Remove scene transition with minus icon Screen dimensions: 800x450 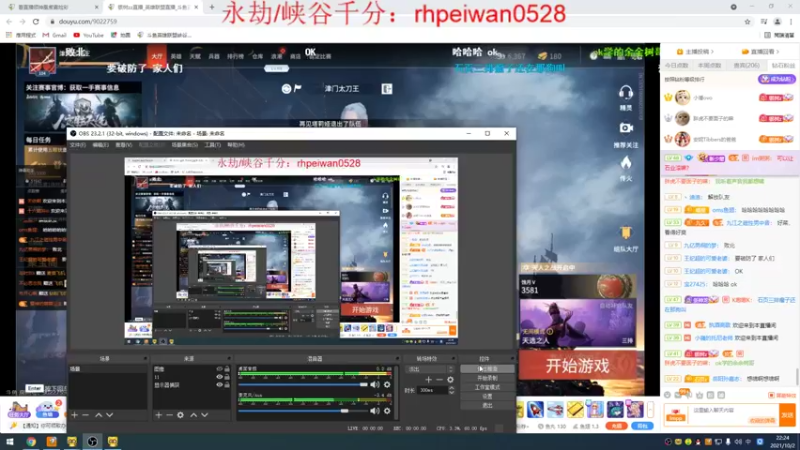439,380
